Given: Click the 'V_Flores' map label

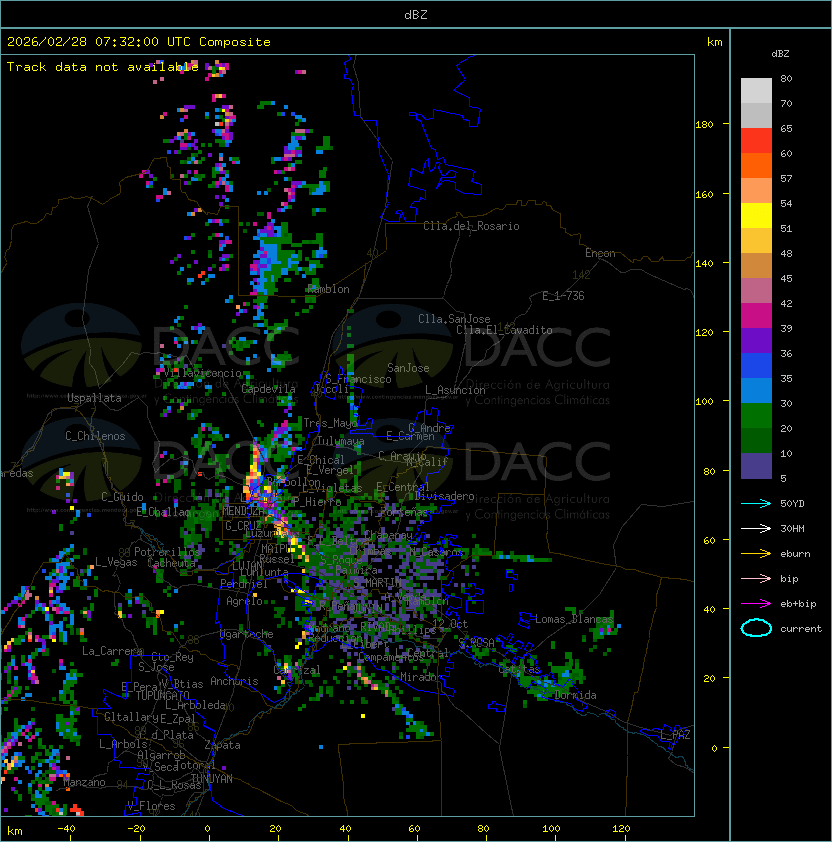Looking at the screenshot, I should coord(151,806).
